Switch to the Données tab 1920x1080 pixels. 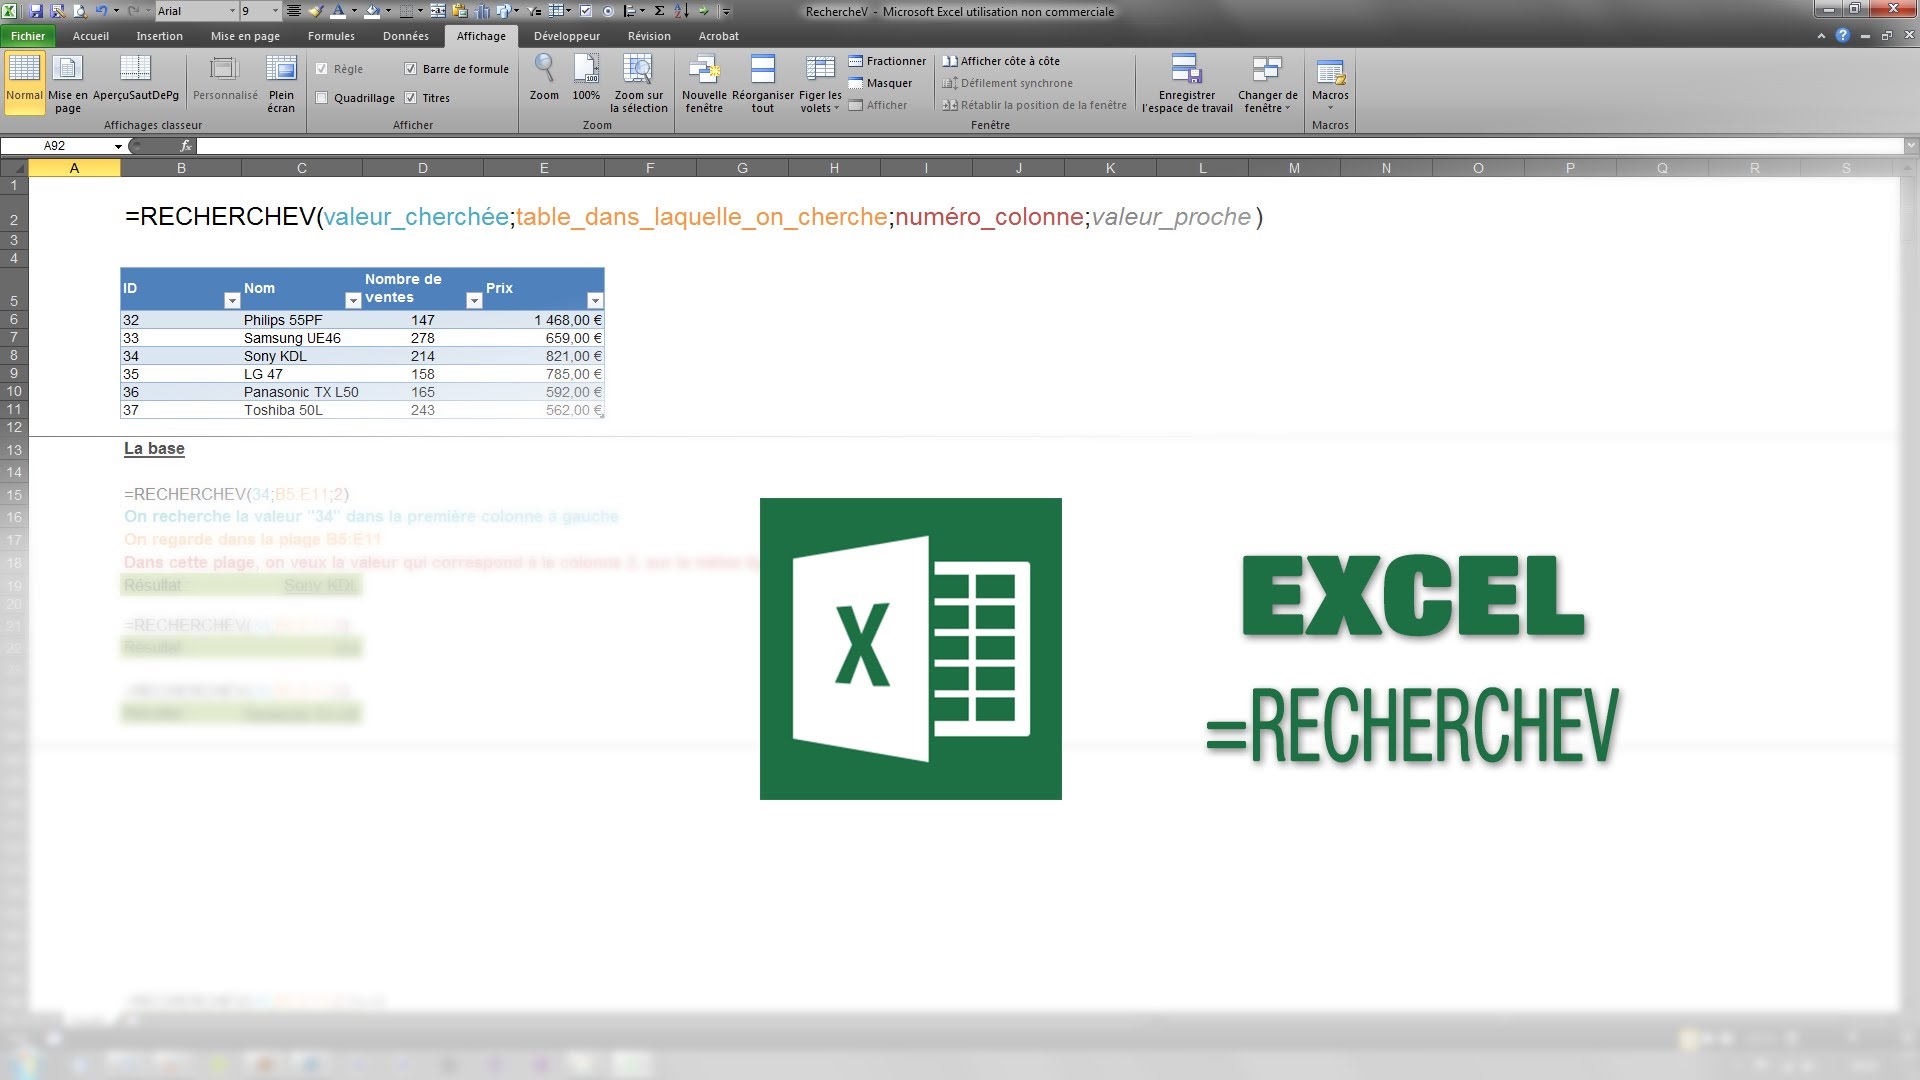click(x=405, y=36)
